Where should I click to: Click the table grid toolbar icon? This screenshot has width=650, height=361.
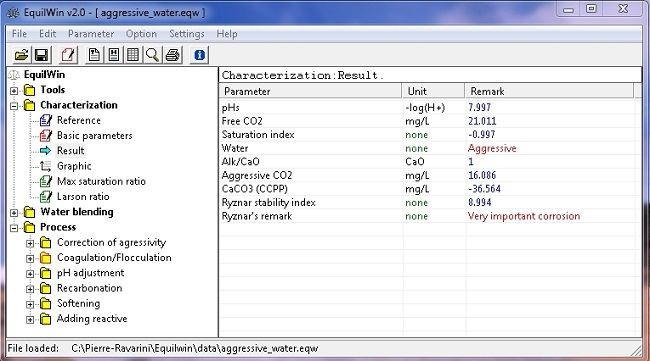pyautogui.click(x=133, y=55)
